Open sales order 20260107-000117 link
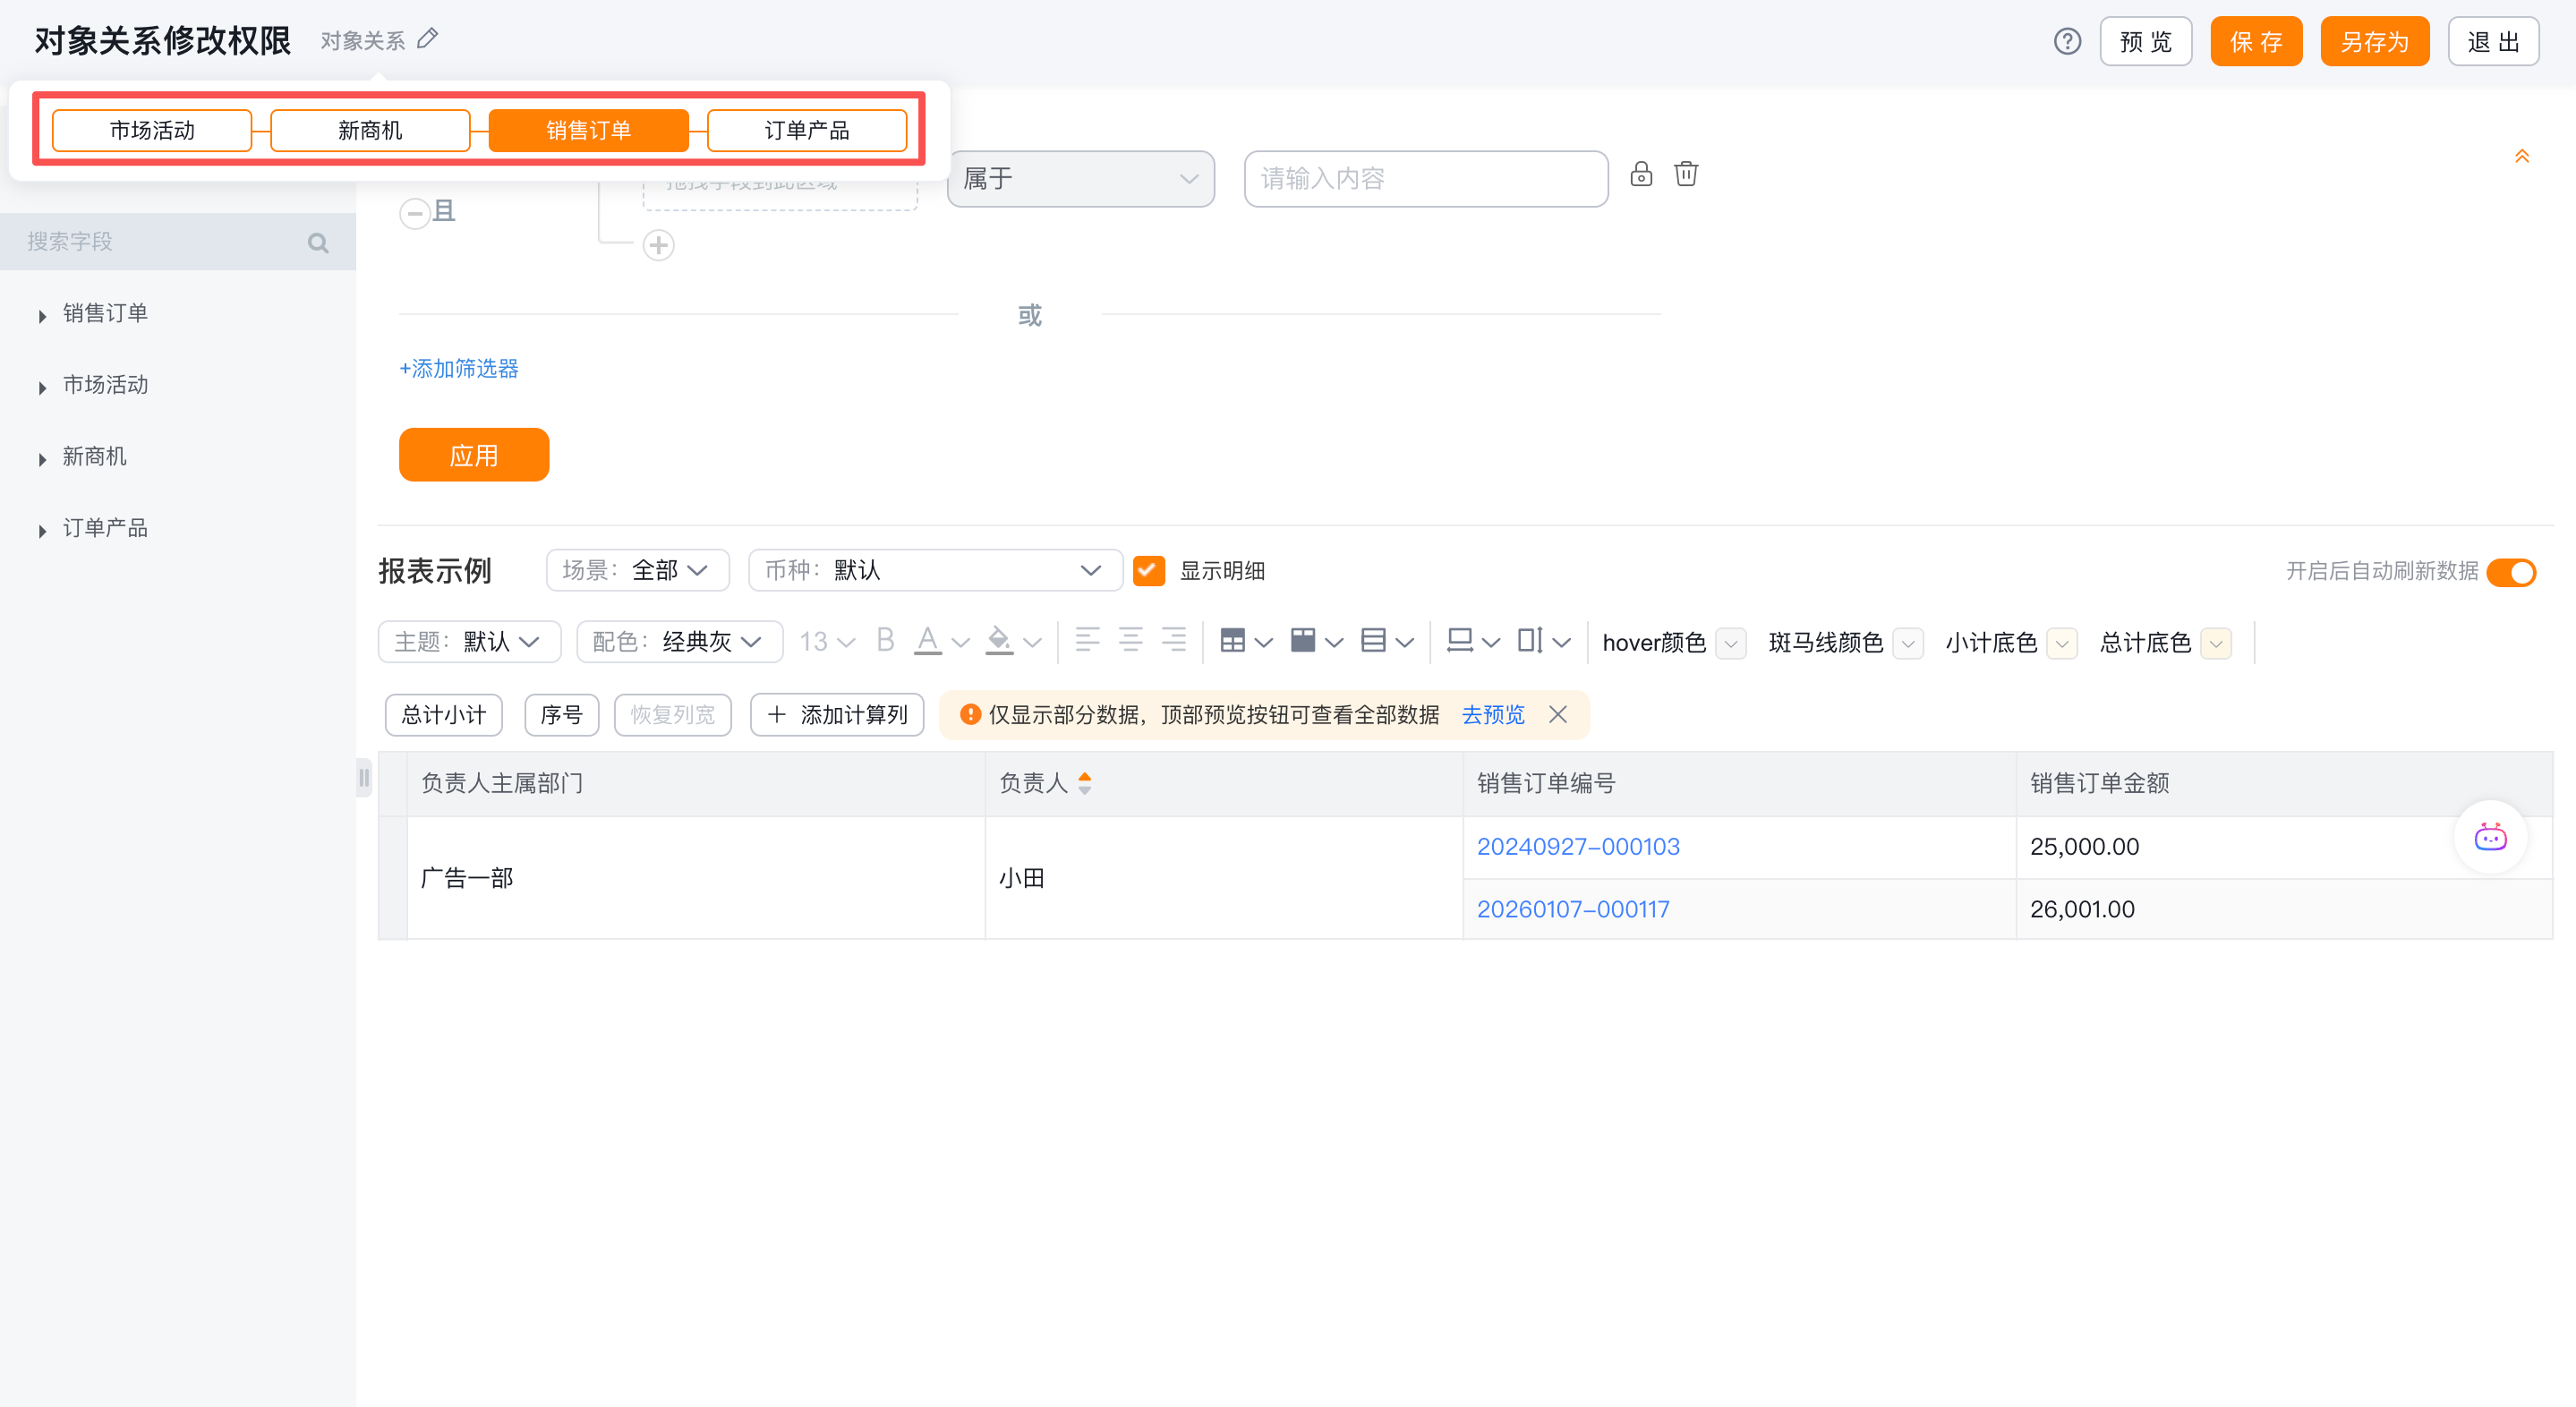Viewport: 2576px width, 1407px height. pyautogui.click(x=1573, y=909)
